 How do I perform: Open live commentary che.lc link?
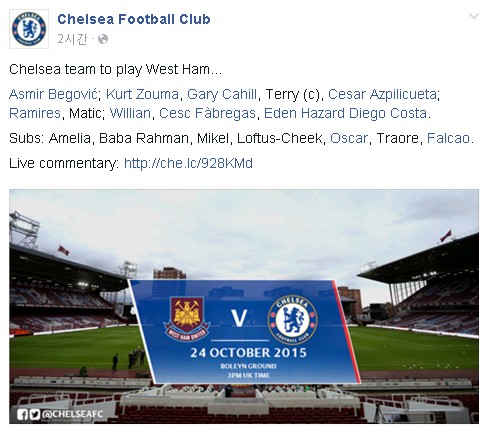tap(188, 163)
